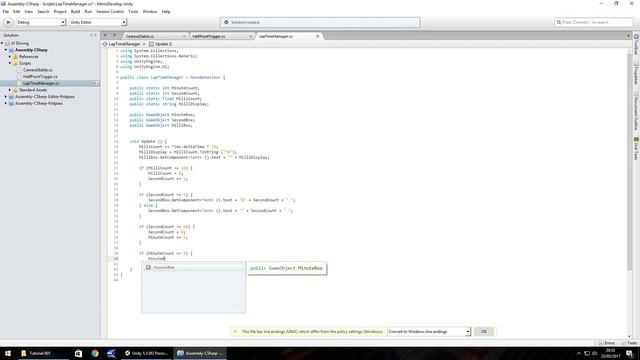Image resolution: width=640 pixels, height=360 pixels.
Task: Go to previous document tab arrow
Action: point(105,36)
